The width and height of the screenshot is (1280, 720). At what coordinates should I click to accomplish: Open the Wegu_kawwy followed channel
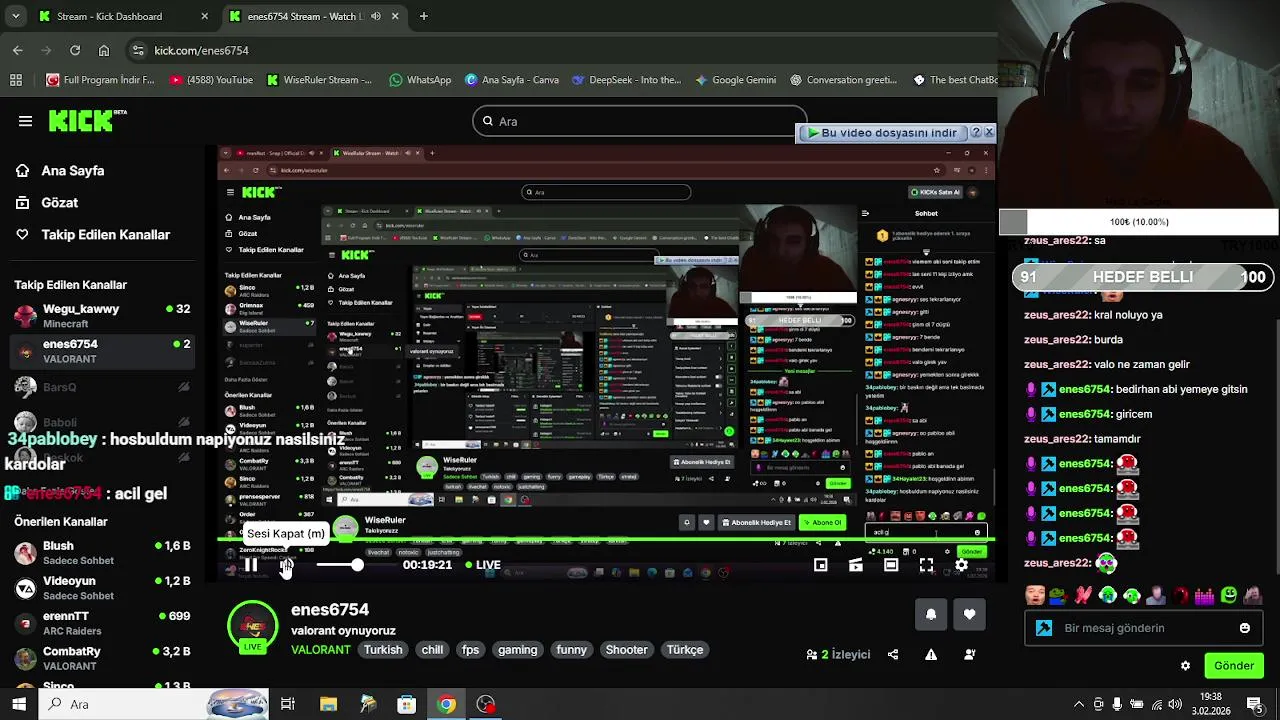coord(100,316)
